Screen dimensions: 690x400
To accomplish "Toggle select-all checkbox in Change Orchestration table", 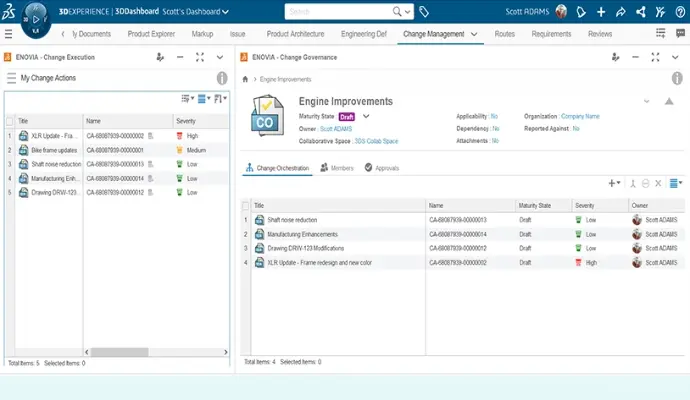I will (x=246, y=206).
